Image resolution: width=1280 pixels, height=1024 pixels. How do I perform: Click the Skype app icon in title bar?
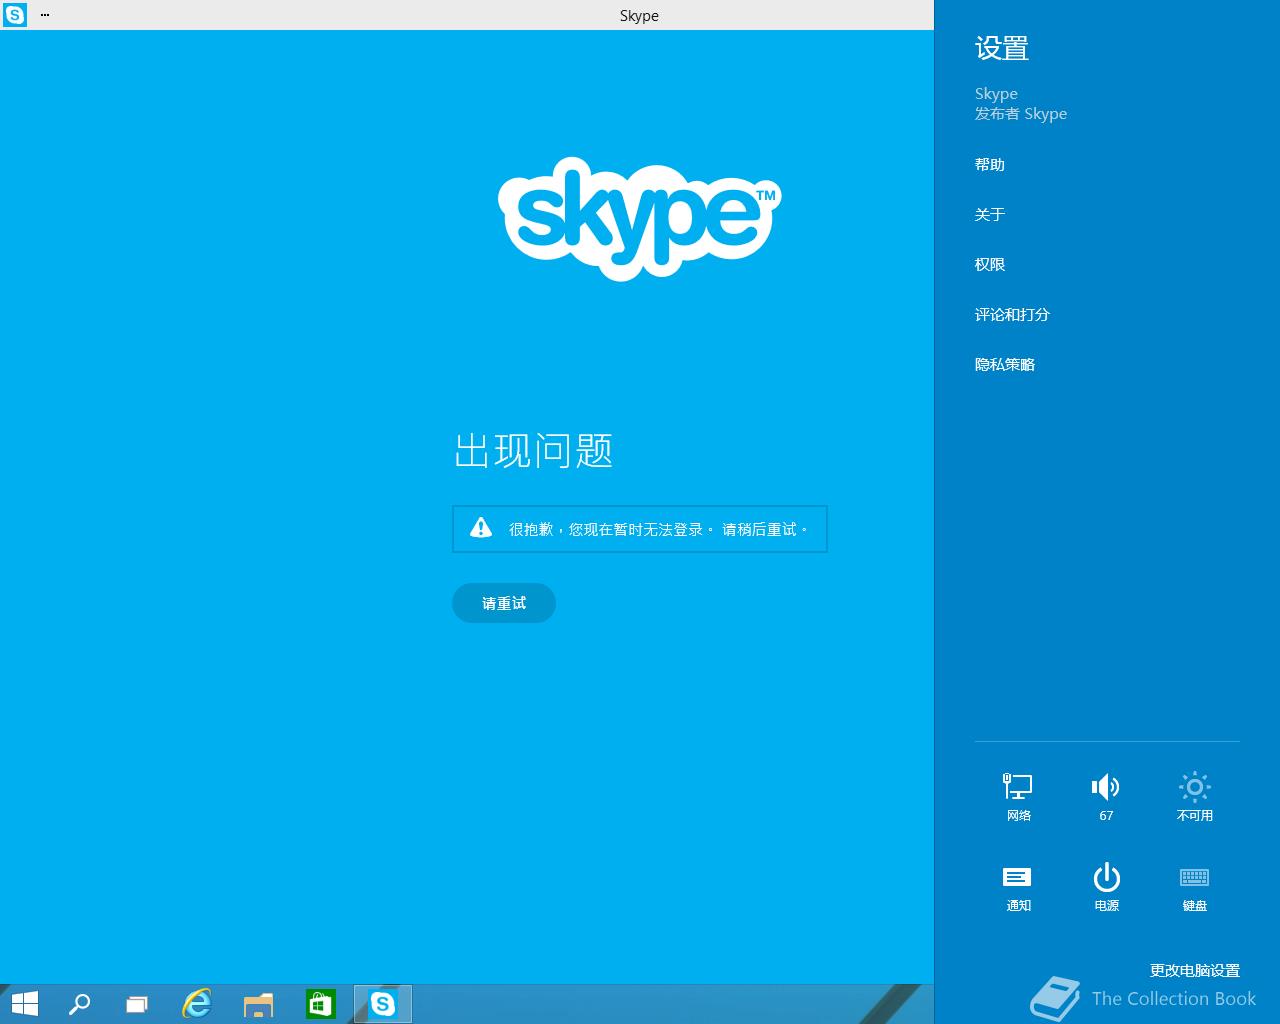click(15, 15)
